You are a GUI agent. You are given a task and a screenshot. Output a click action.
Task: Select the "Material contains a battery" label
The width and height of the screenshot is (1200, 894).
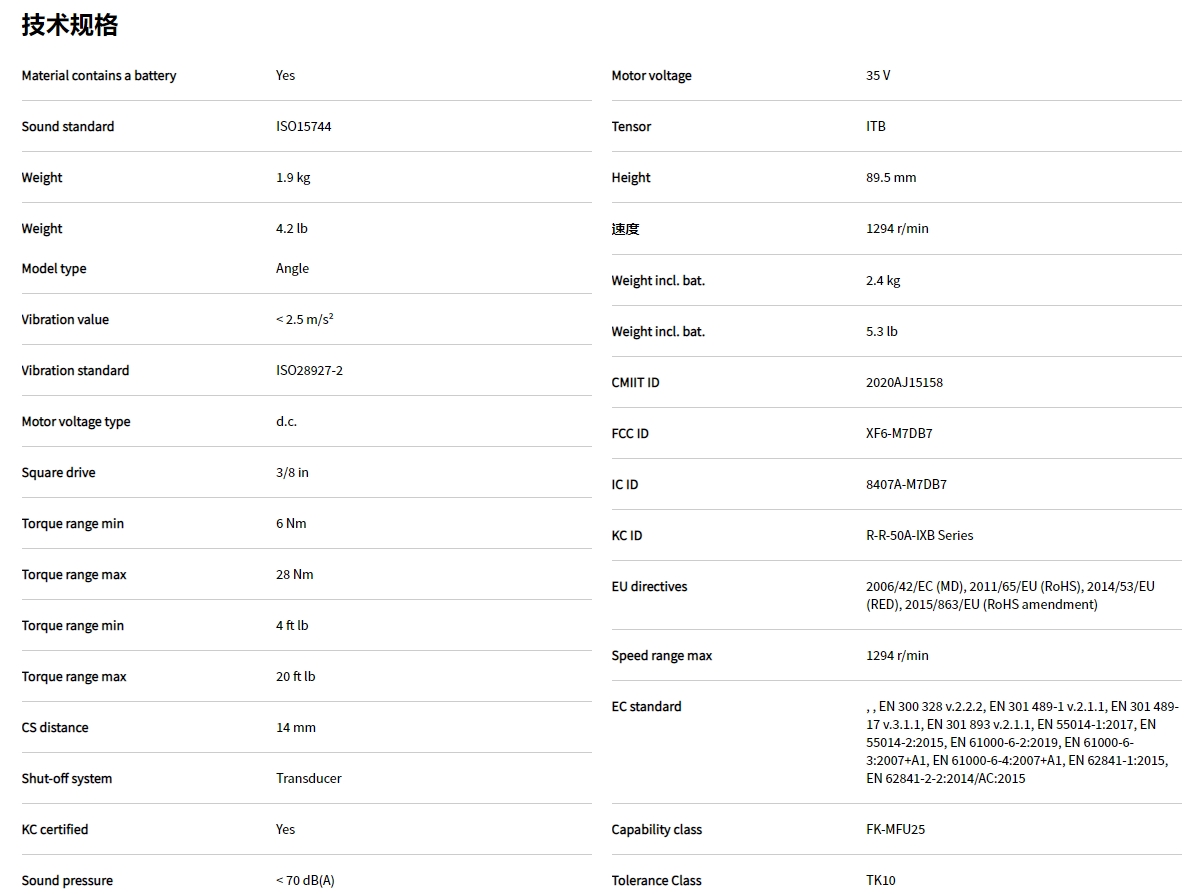tap(98, 76)
